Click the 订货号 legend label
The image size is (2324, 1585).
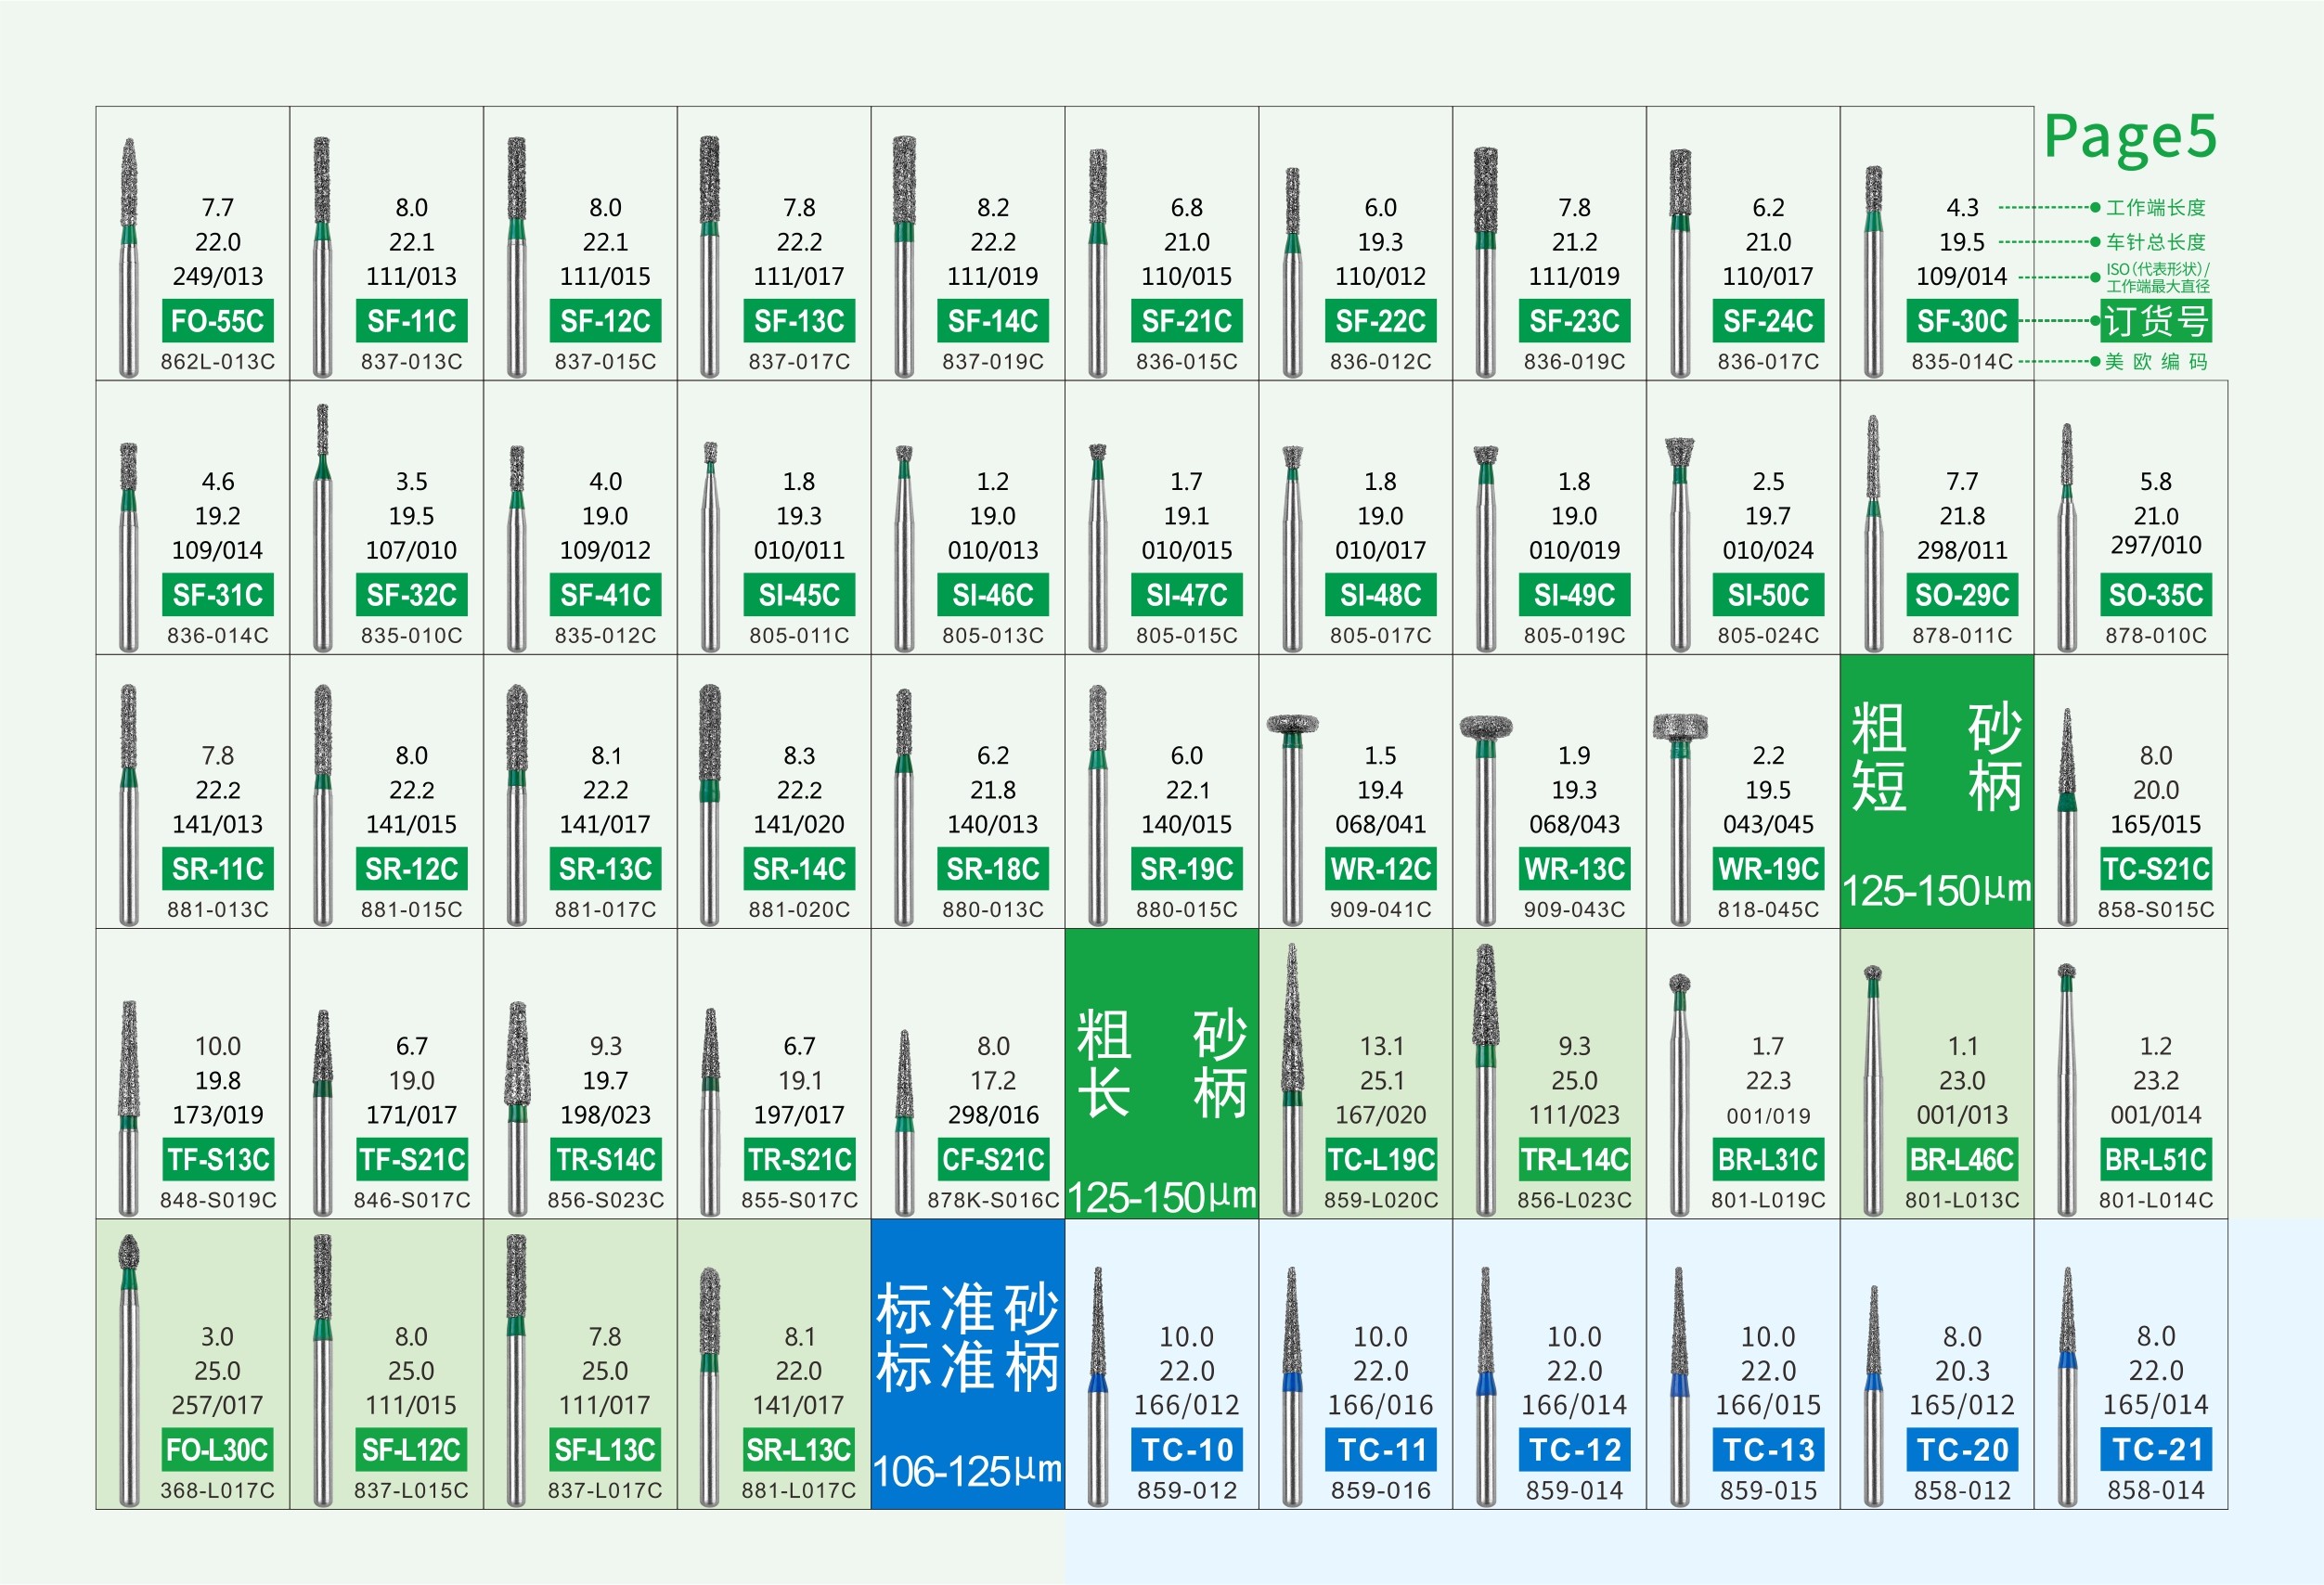(2155, 321)
